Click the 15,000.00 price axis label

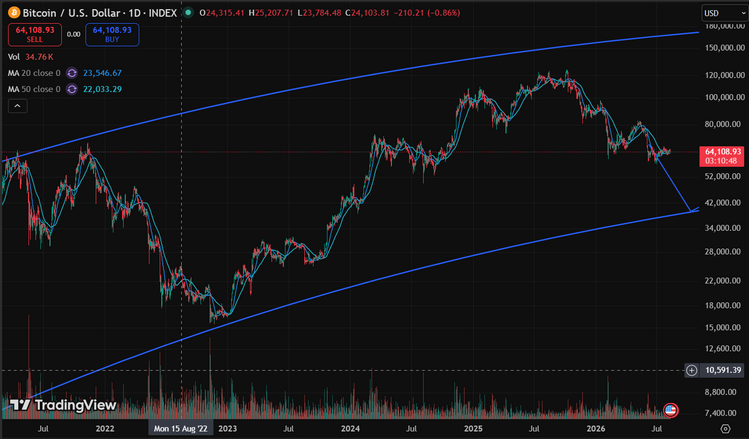click(x=725, y=328)
